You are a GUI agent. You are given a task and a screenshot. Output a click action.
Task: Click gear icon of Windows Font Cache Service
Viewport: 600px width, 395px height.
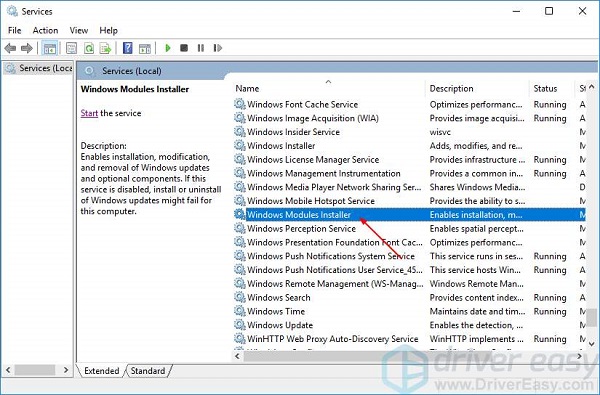coord(240,104)
